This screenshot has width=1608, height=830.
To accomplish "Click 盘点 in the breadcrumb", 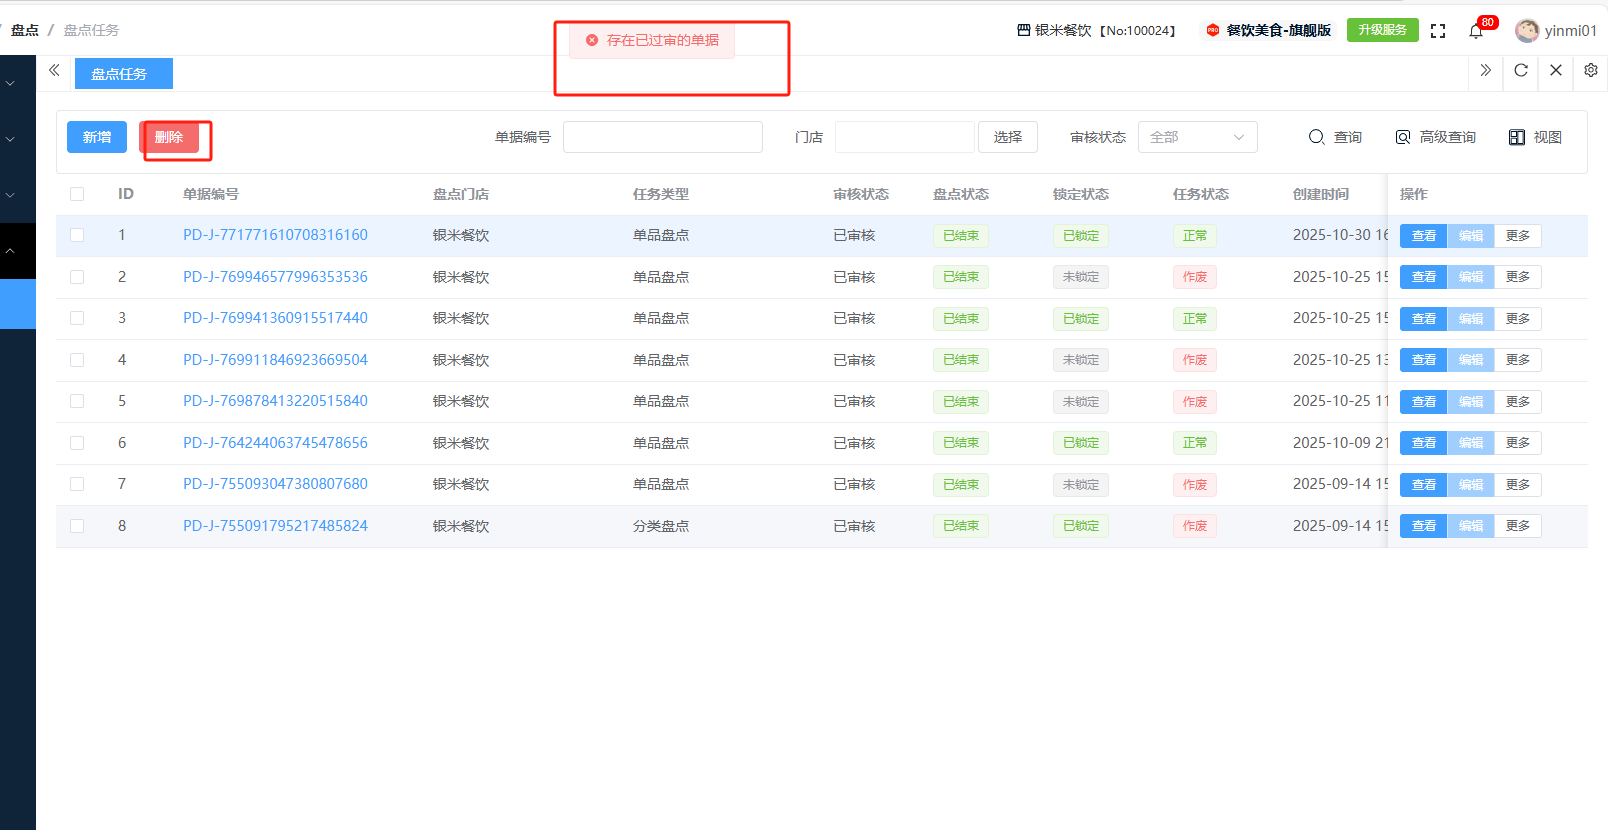I will click(25, 30).
